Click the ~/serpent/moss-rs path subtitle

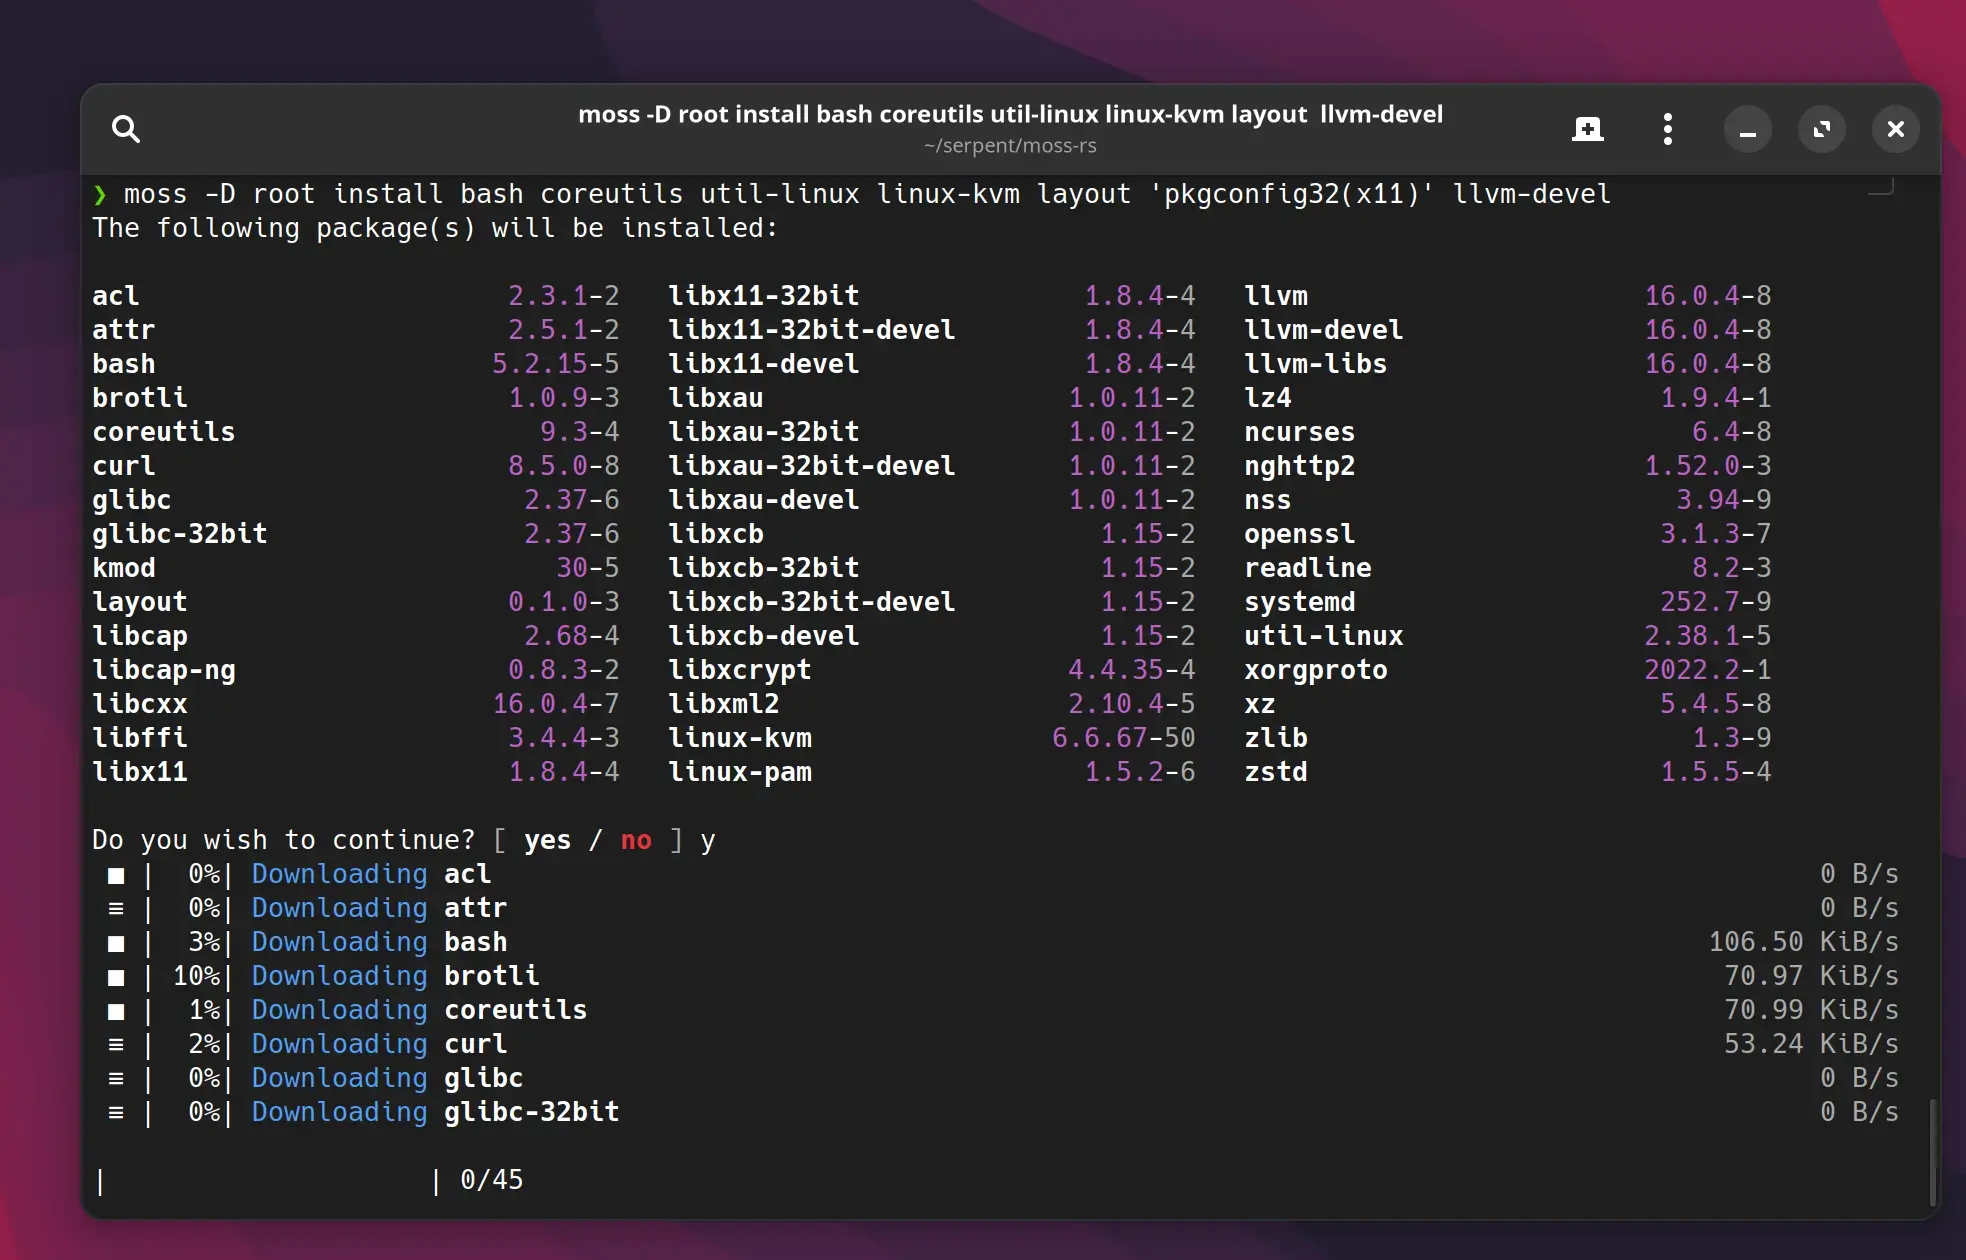[x=1010, y=146]
